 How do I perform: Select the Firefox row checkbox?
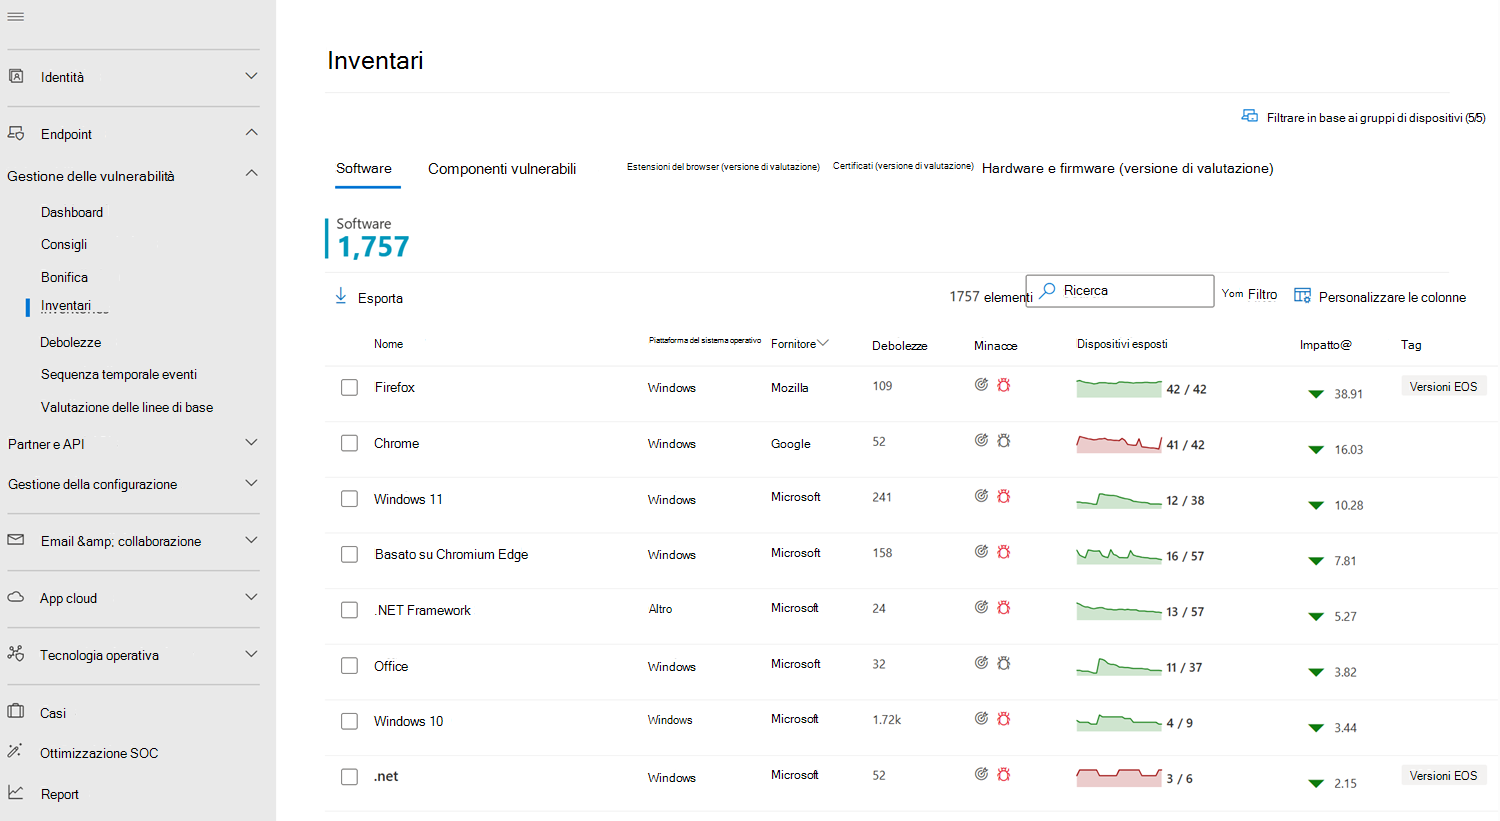(349, 387)
